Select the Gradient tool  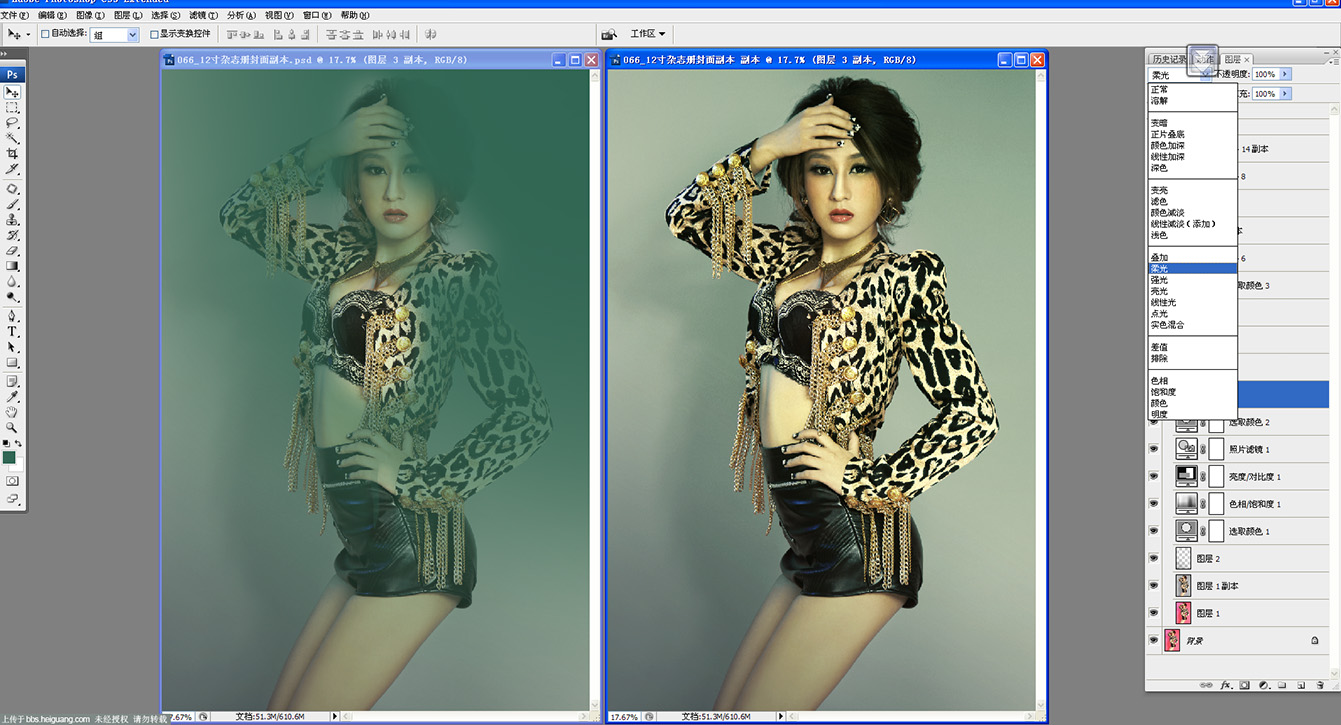pos(12,266)
